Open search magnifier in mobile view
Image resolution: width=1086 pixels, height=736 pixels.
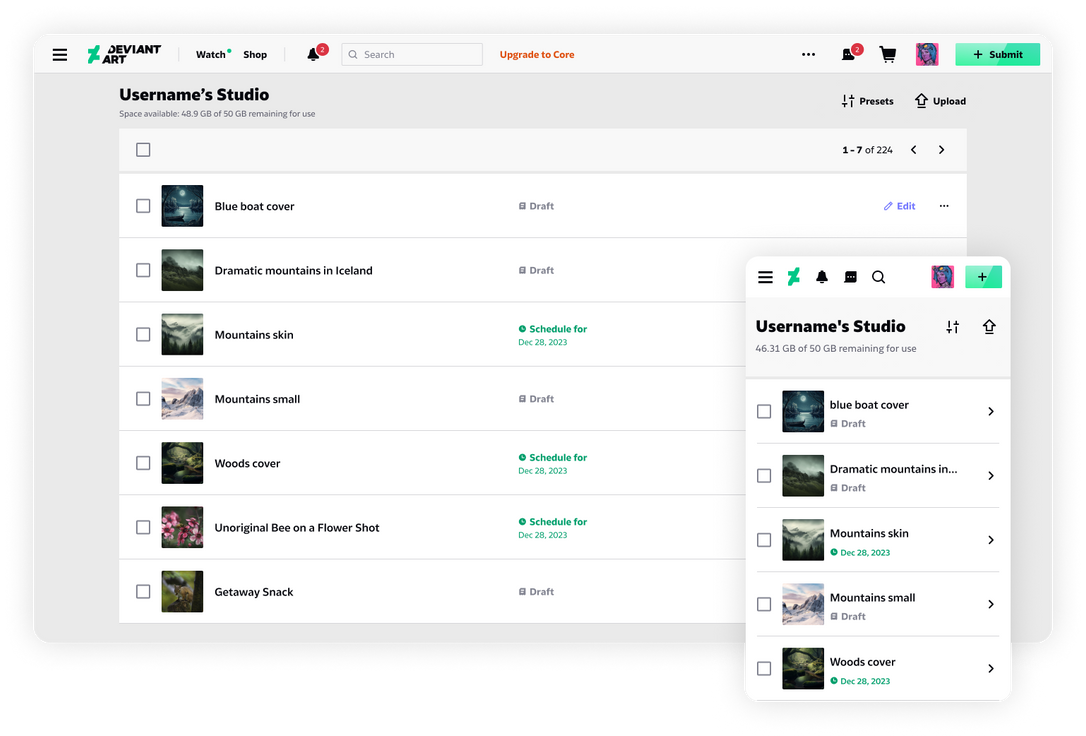click(878, 277)
